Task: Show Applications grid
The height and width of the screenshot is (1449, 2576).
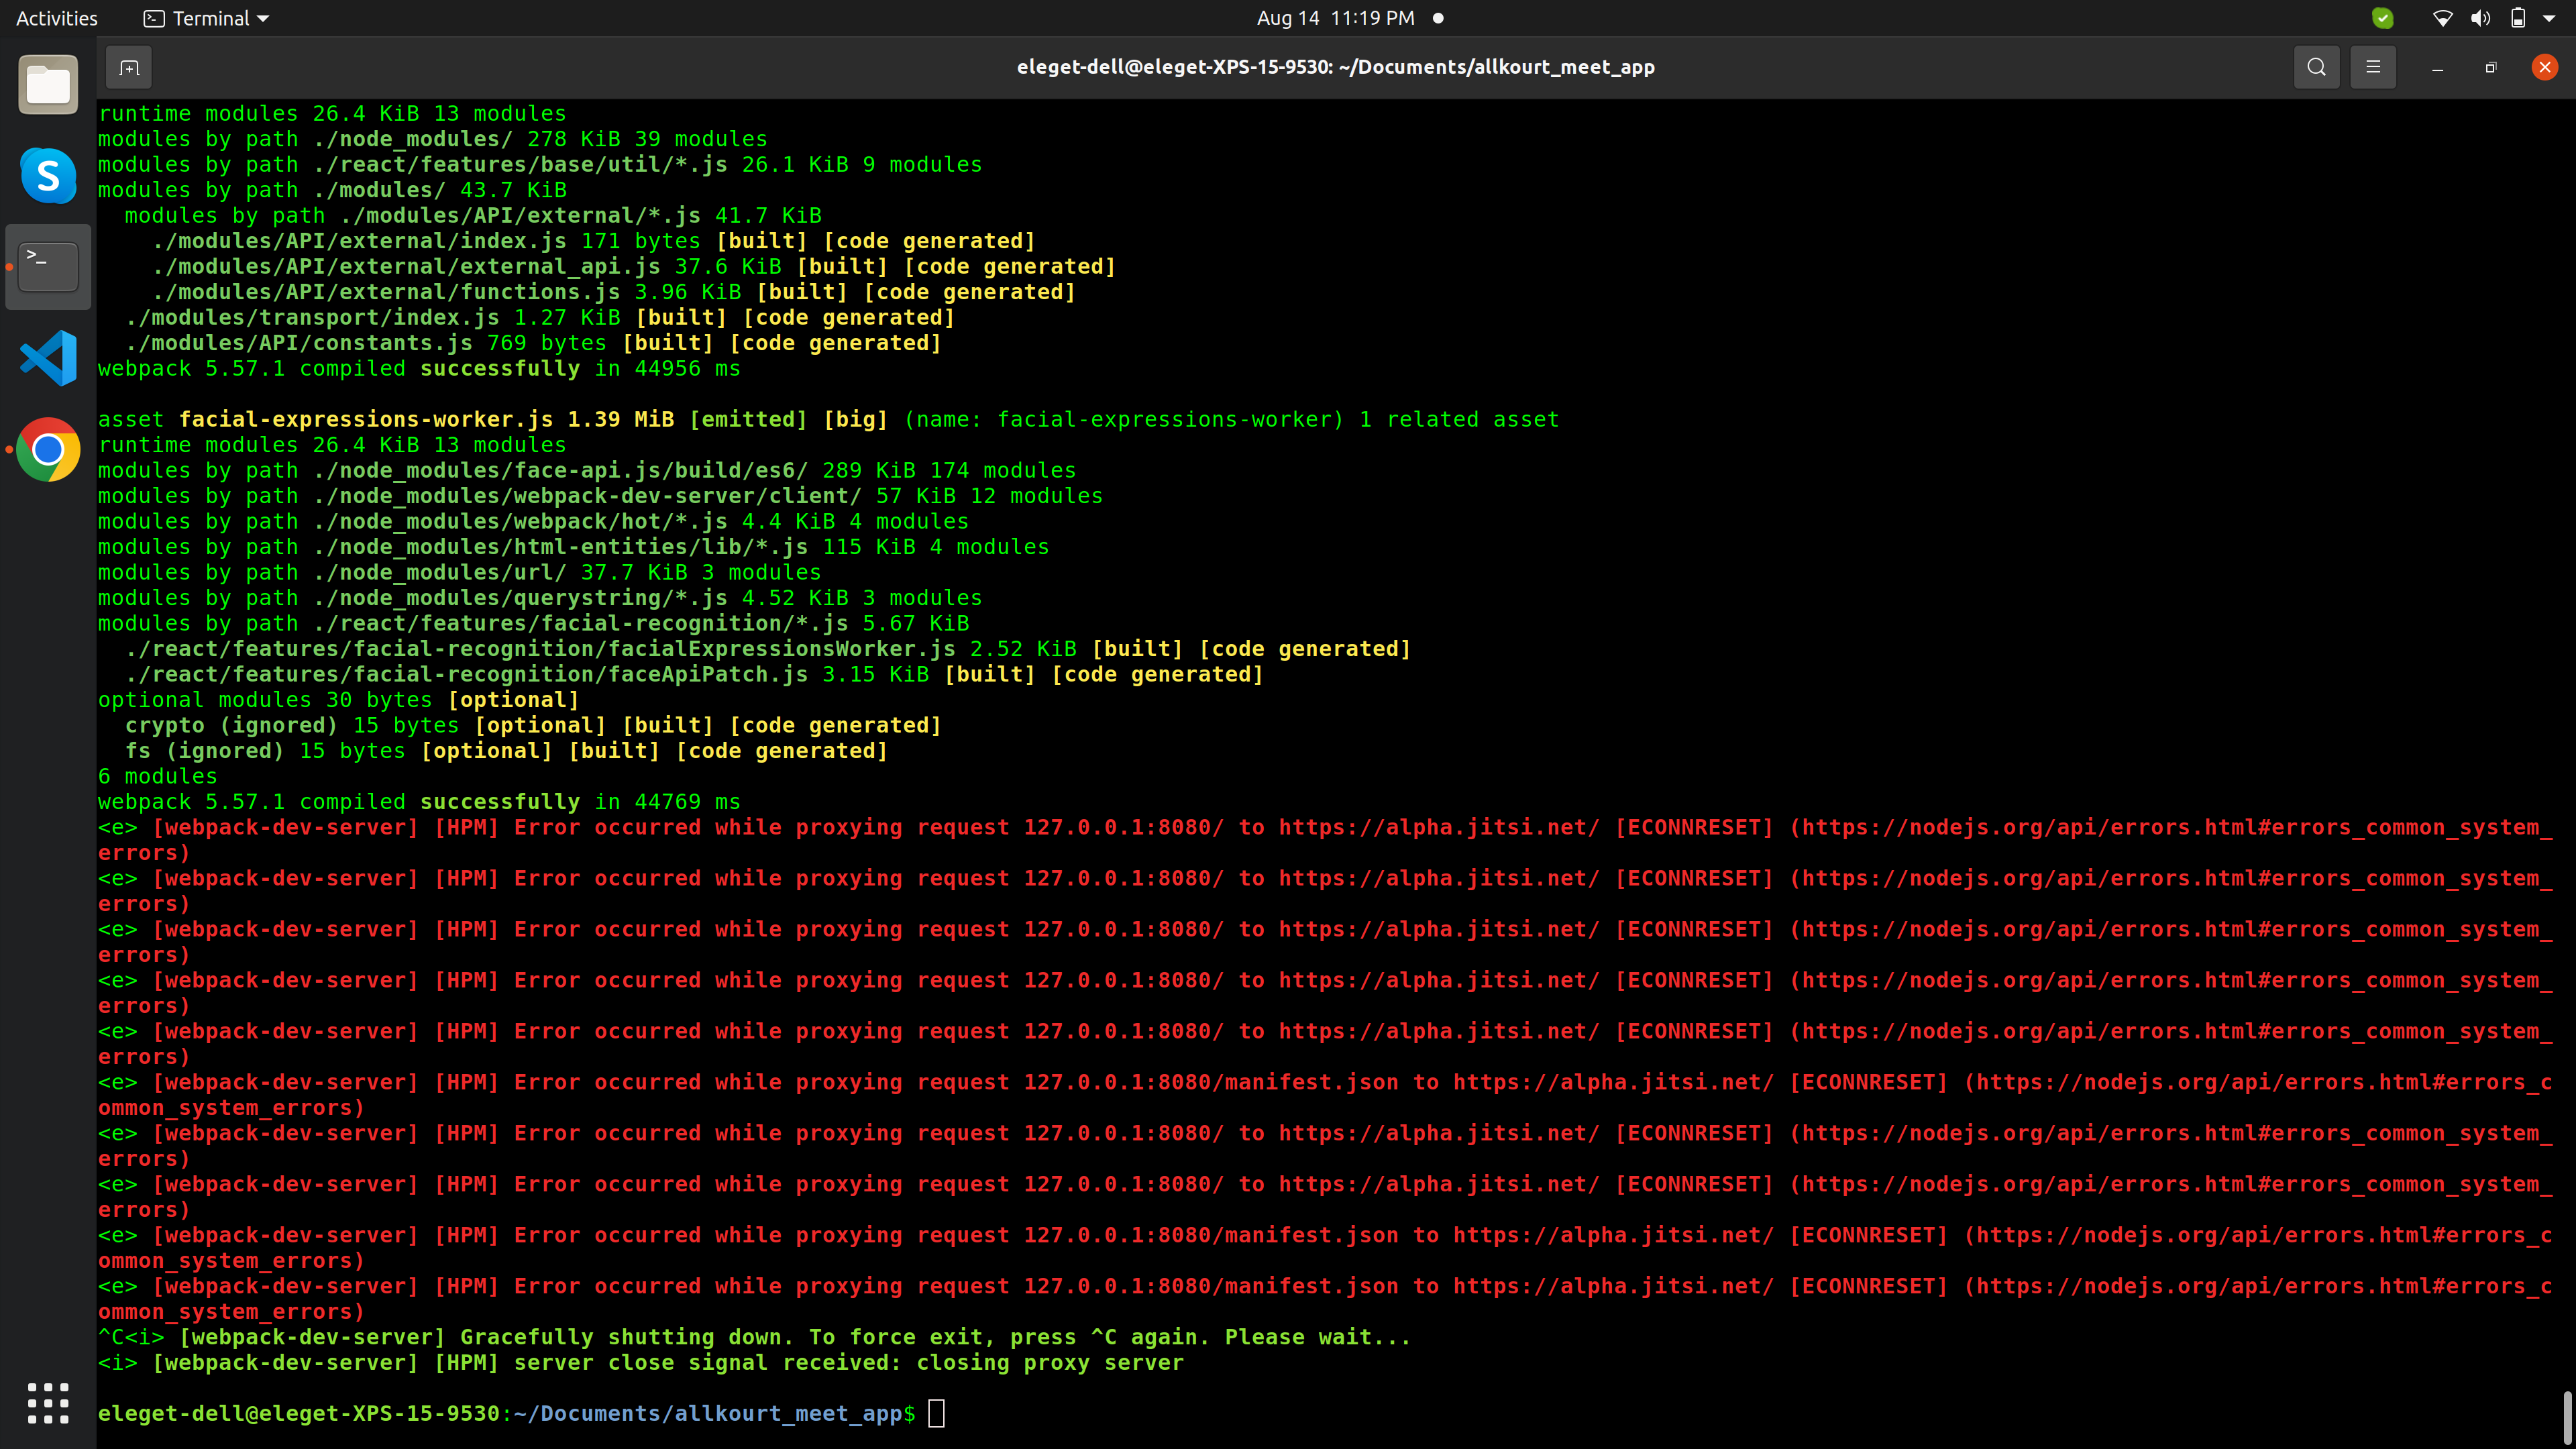Action: (x=48, y=1403)
